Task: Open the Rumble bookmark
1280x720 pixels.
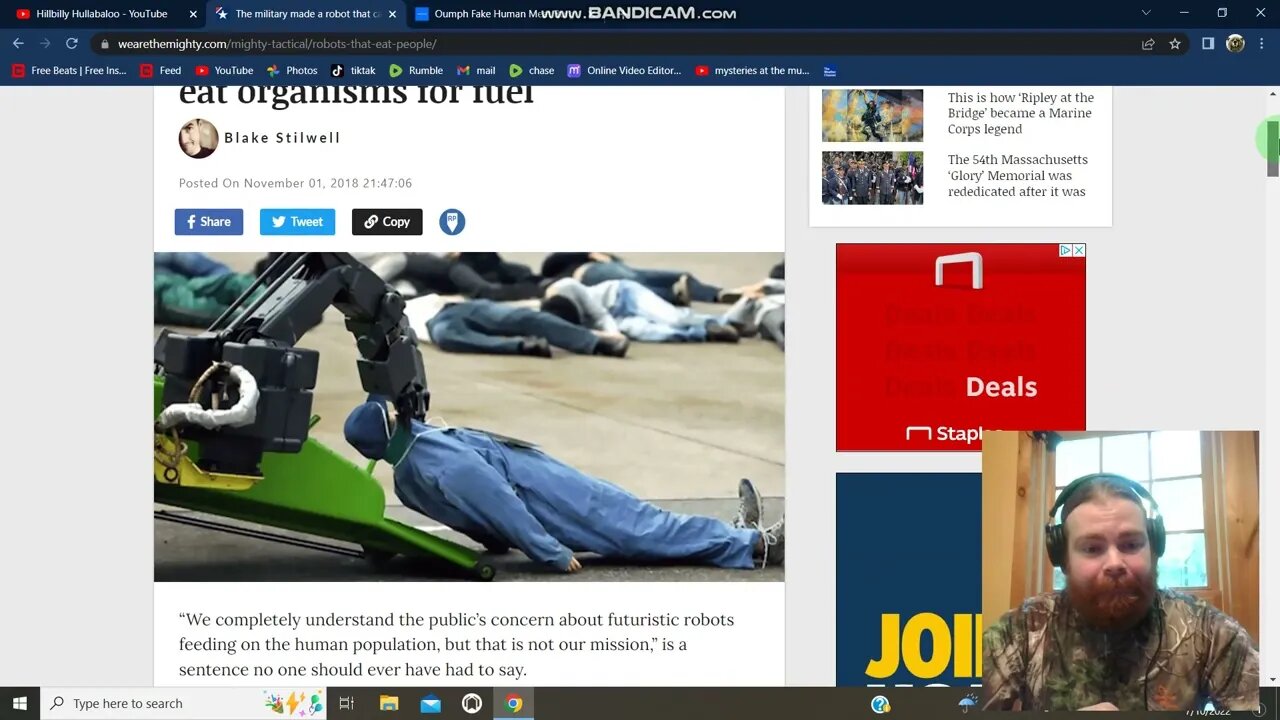Action: (416, 71)
